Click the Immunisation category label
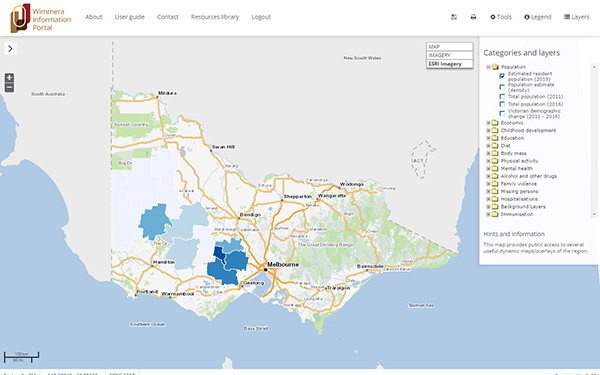The height and width of the screenshot is (375, 600). tap(517, 214)
